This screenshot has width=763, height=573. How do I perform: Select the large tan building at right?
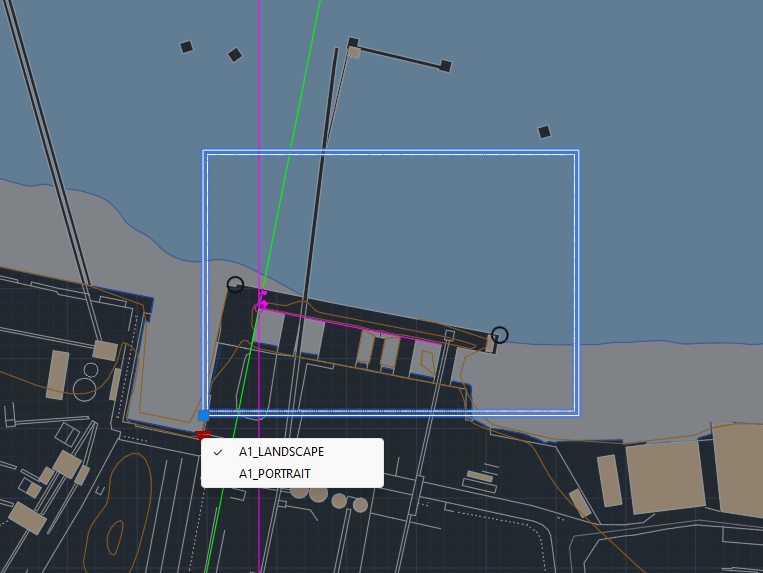(665, 477)
